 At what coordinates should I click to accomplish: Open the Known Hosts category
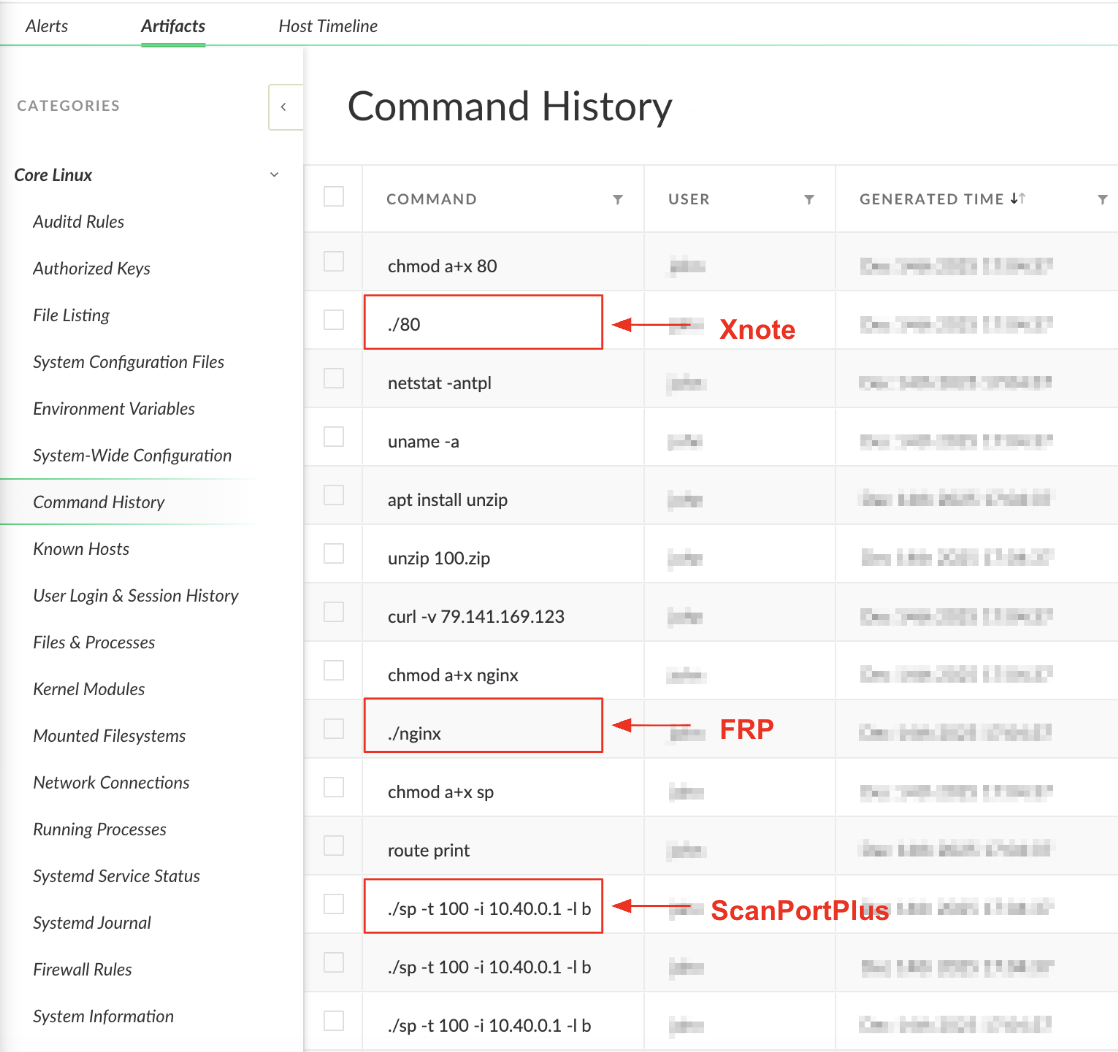(x=81, y=548)
